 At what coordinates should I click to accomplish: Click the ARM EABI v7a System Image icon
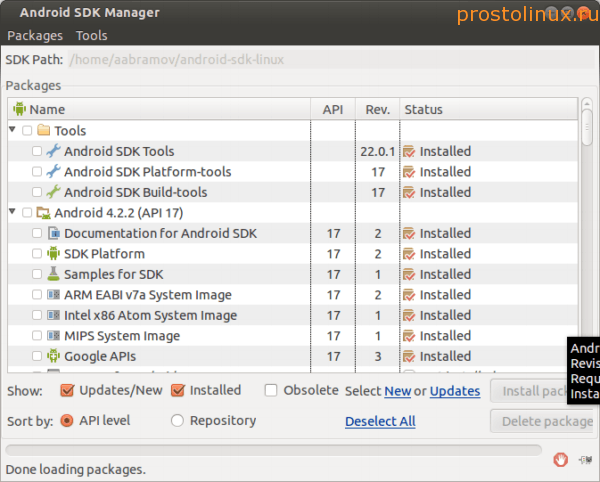click(x=53, y=295)
